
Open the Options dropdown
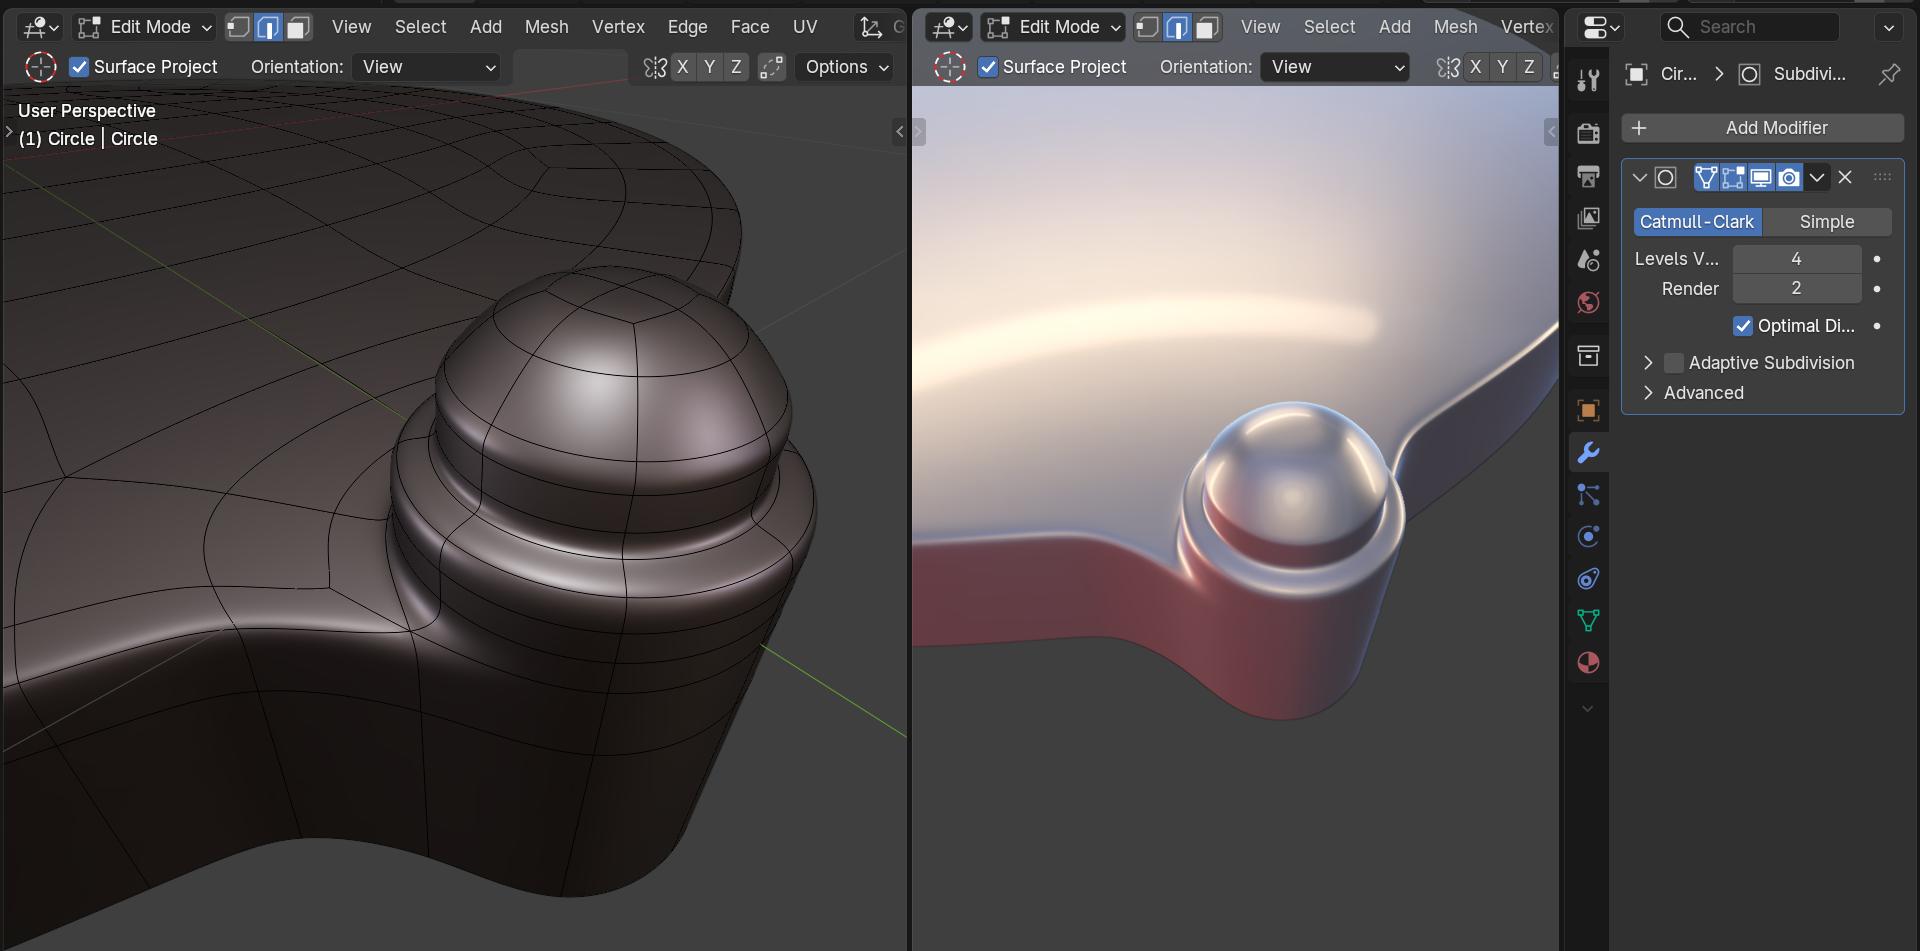846,67
